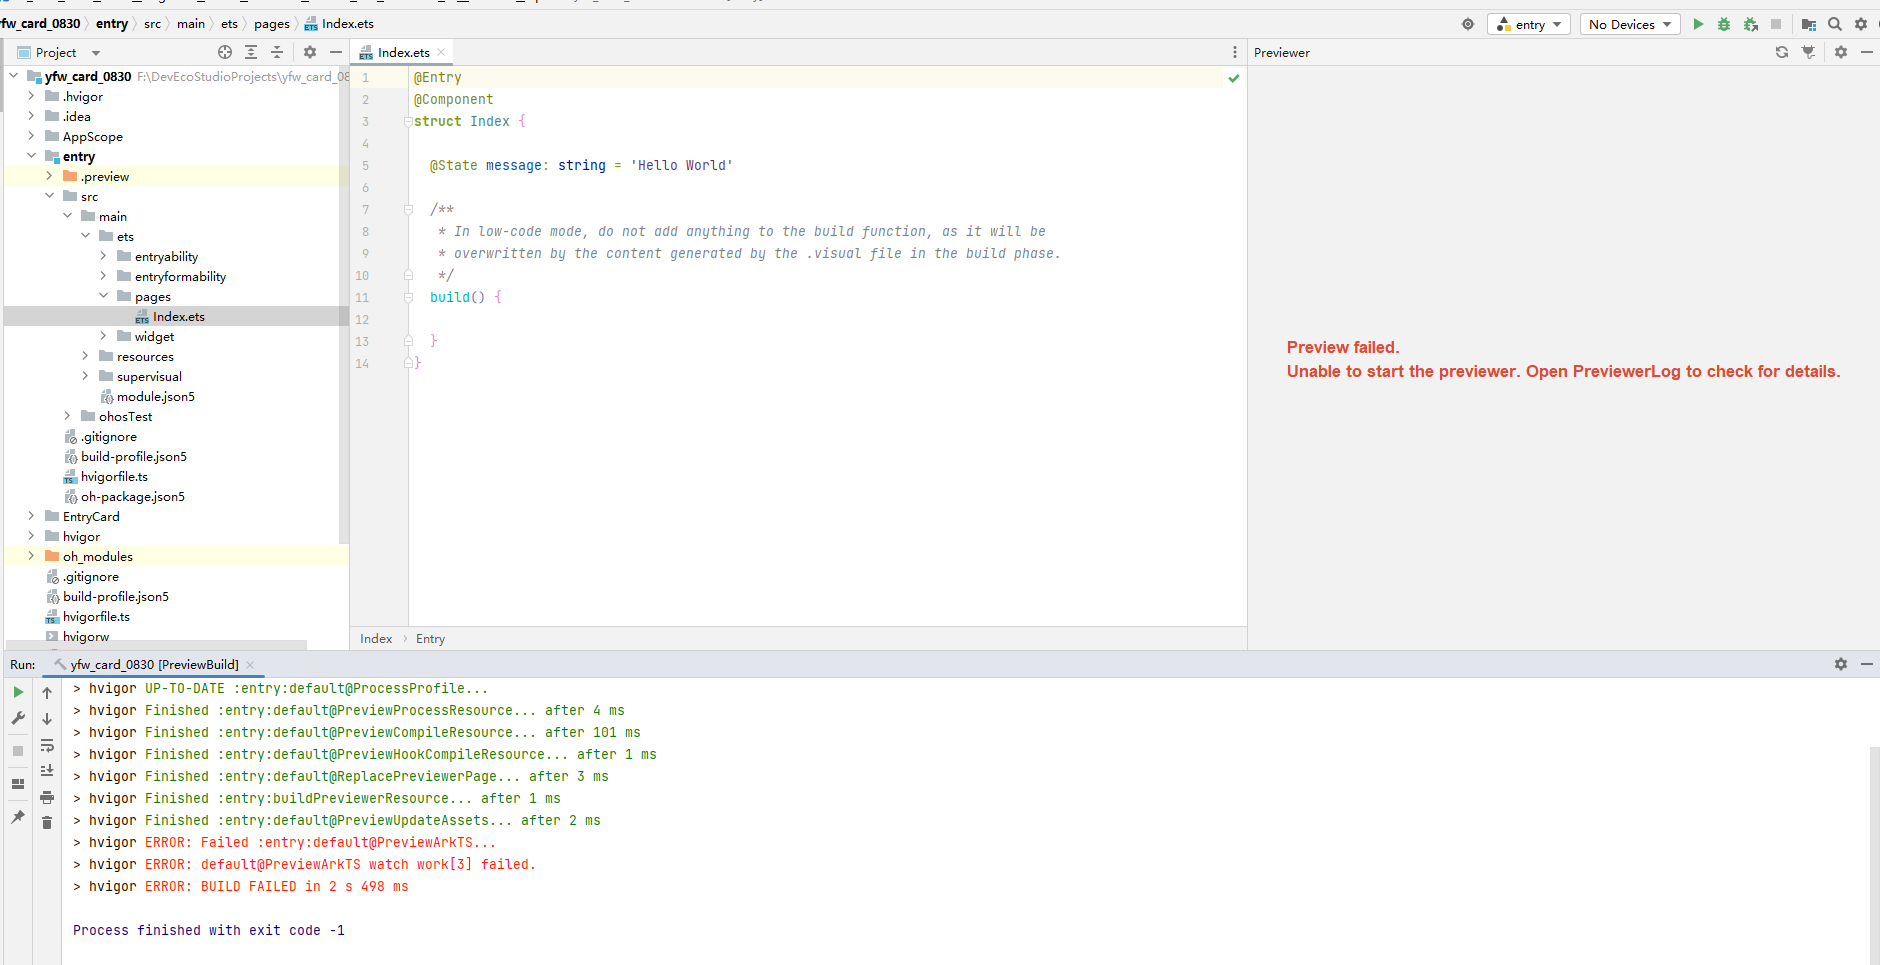1880x965 pixels.
Task: Hide the Project tool window
Action: pyautogui.click(x=336, y=52)
